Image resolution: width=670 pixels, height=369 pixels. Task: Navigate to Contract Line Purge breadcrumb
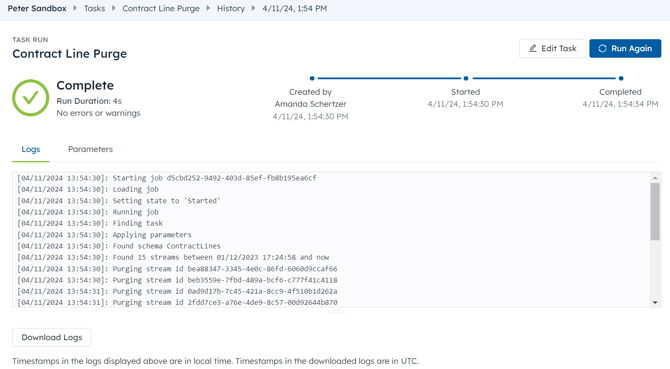[x=161, y=8]
